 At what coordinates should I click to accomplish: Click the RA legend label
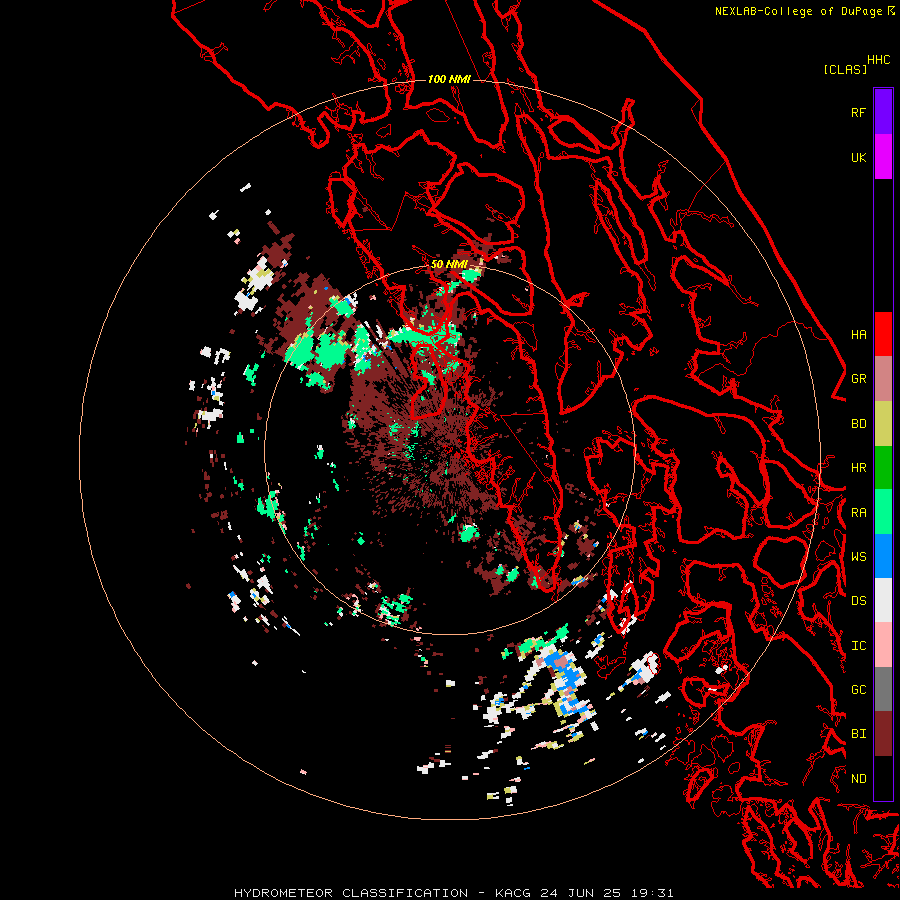tap(858, 513)
